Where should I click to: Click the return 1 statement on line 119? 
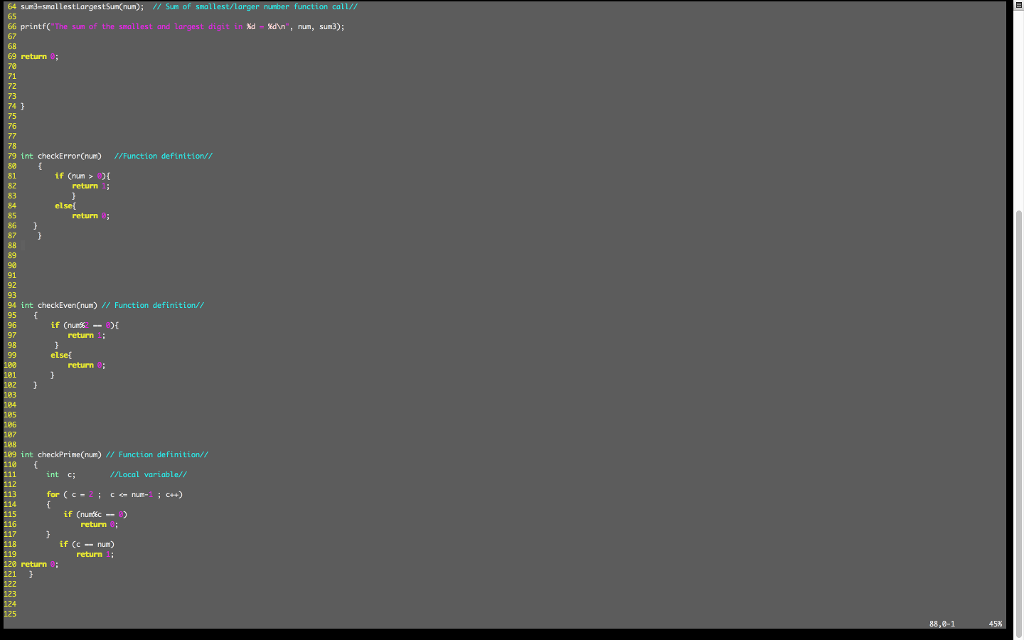pos(95,554)
